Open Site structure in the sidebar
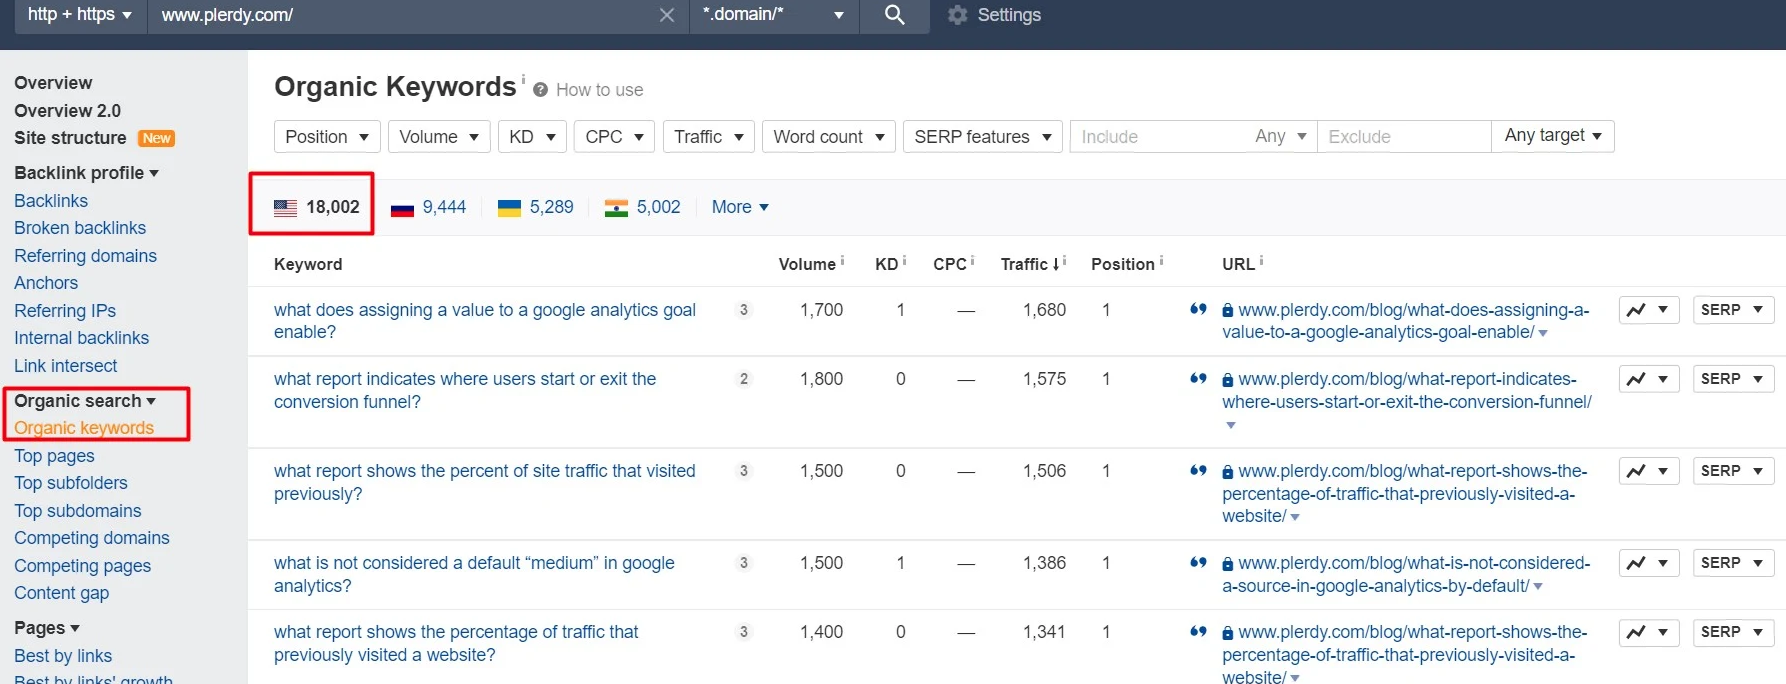1786x684 pixels. pyautogui.click(x=70, y=138)
